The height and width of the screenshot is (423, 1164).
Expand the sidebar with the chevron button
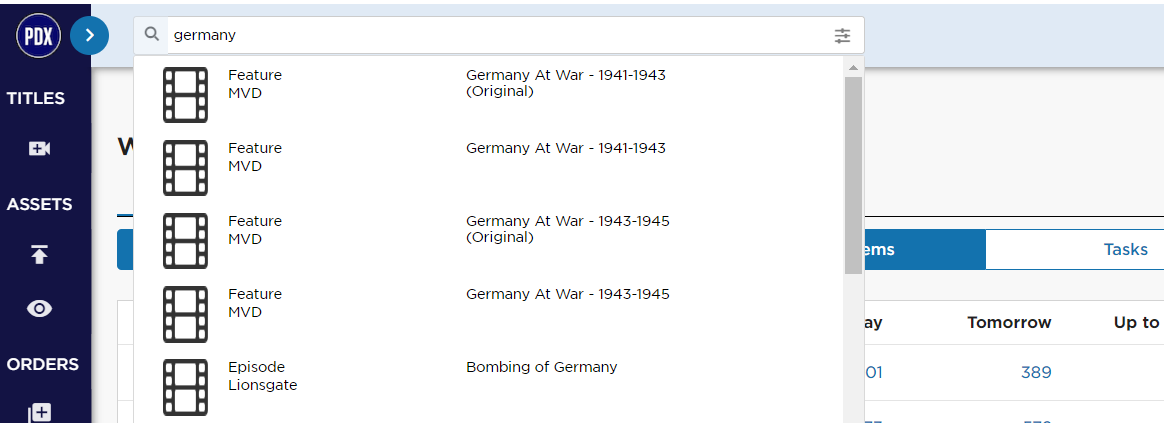pos(90,35)
